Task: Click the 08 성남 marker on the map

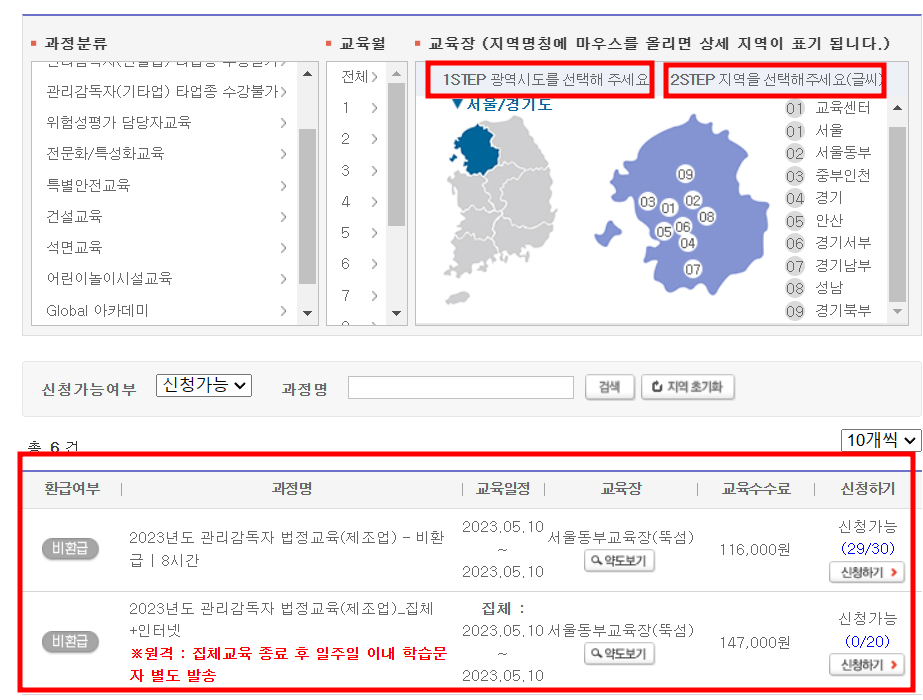Action: click(707, 216)
